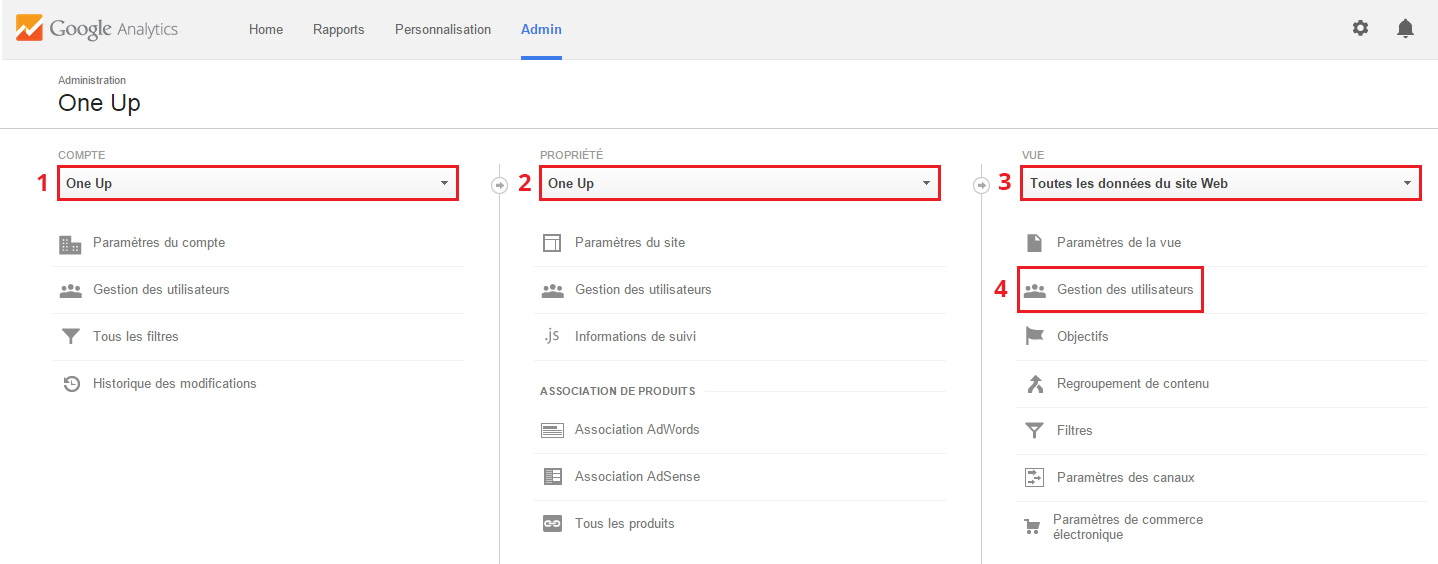Open Filtres in the Vue column
1438x564 pixels.
pos(1075,431)
